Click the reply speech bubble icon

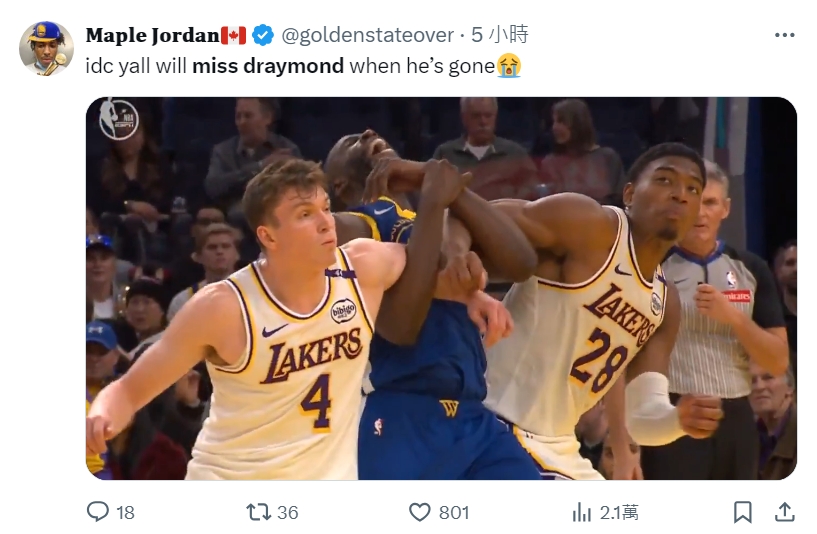pyautogui.click(x=97, y=512)
